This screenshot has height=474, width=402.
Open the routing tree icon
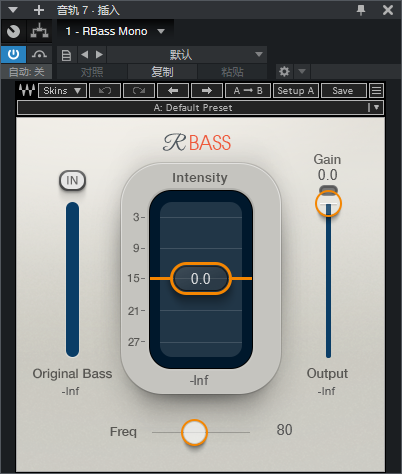pyautogui.click(x=39, y=32)
